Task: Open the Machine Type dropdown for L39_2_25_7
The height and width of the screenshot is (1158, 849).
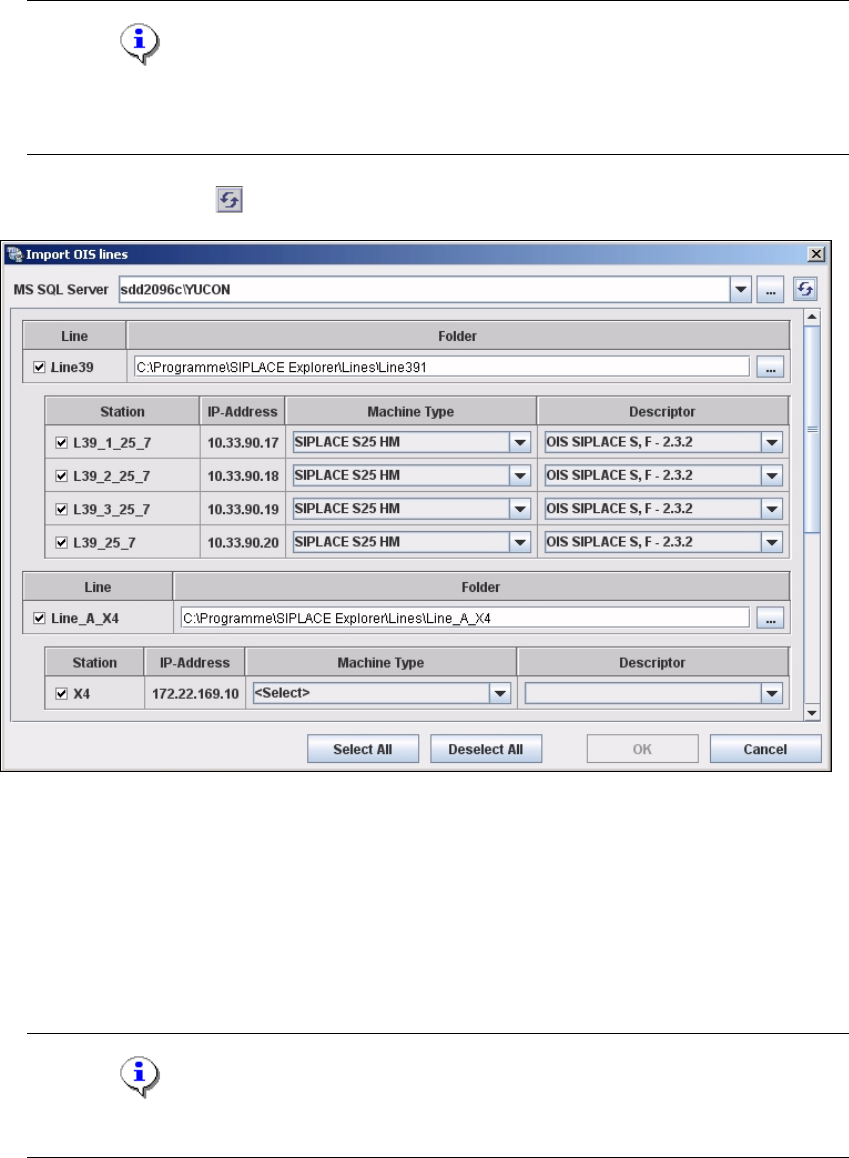Action: [x=520, y=476]
